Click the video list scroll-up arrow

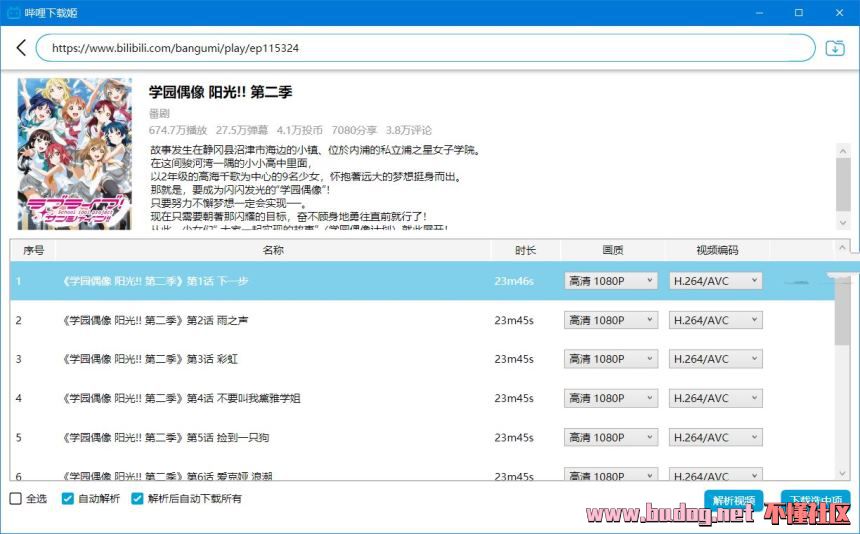844,247
